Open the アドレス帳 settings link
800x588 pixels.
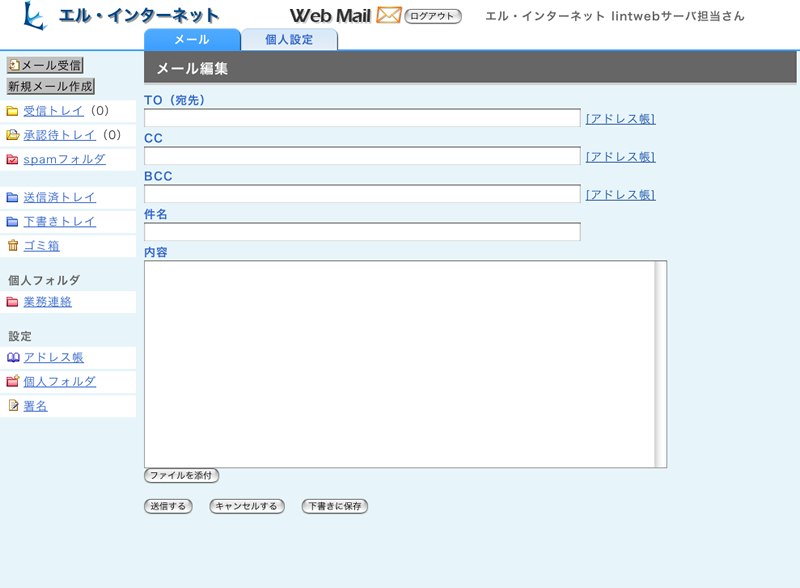(x=54, y=357)
